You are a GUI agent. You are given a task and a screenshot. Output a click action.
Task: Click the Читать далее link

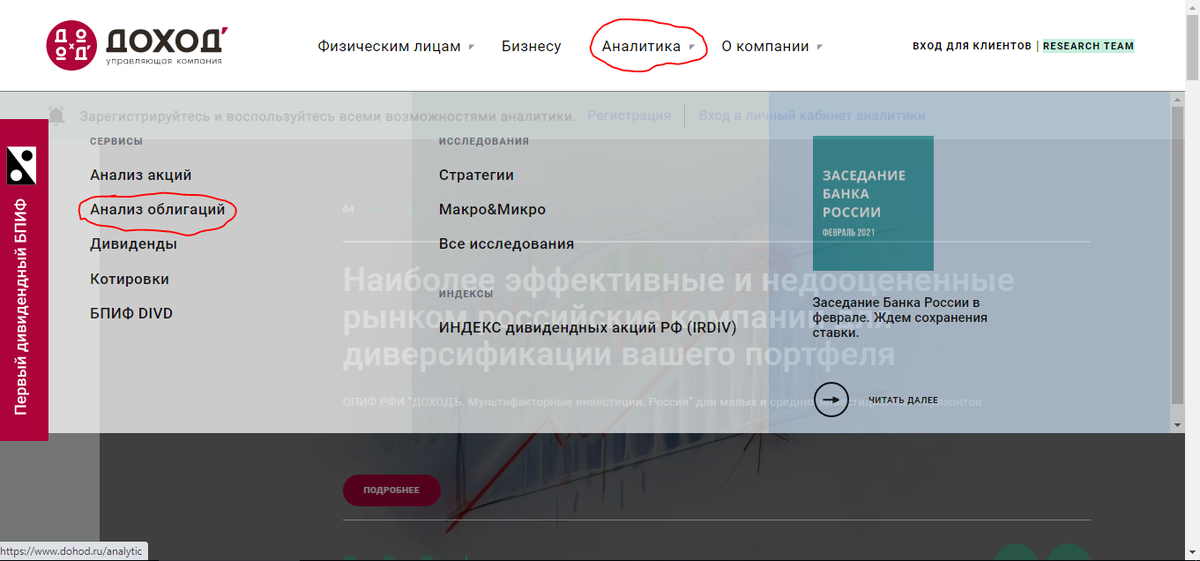click(903, 400)
